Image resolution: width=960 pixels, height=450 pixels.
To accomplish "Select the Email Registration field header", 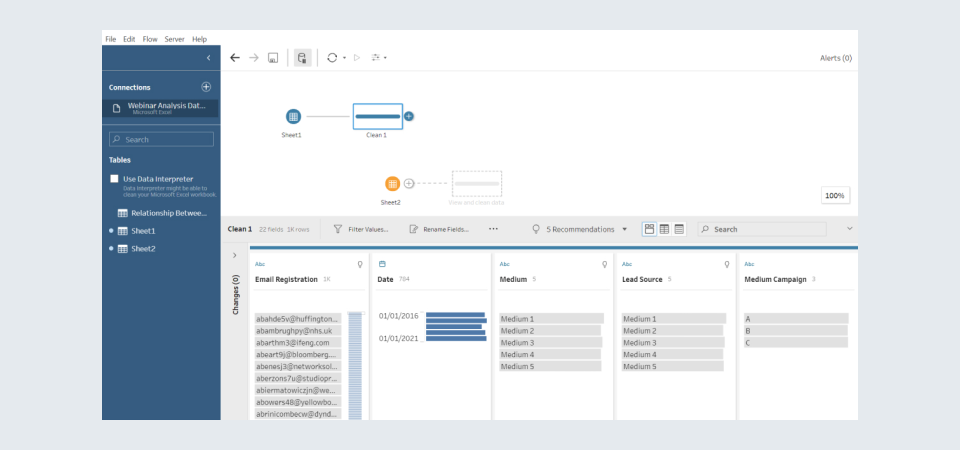I will tap(286, 279).
